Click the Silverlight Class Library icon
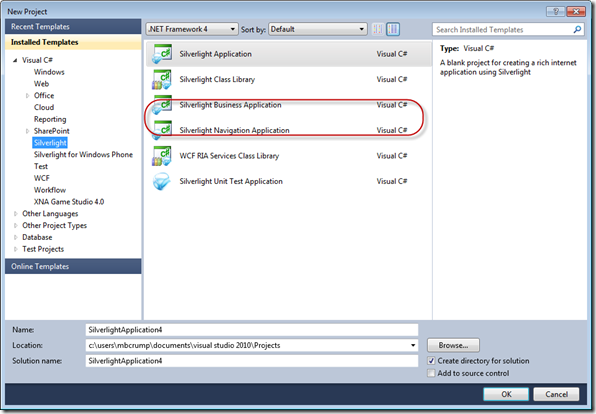The height and width of the screenshot is (414, 596). [x=162, y=79]
